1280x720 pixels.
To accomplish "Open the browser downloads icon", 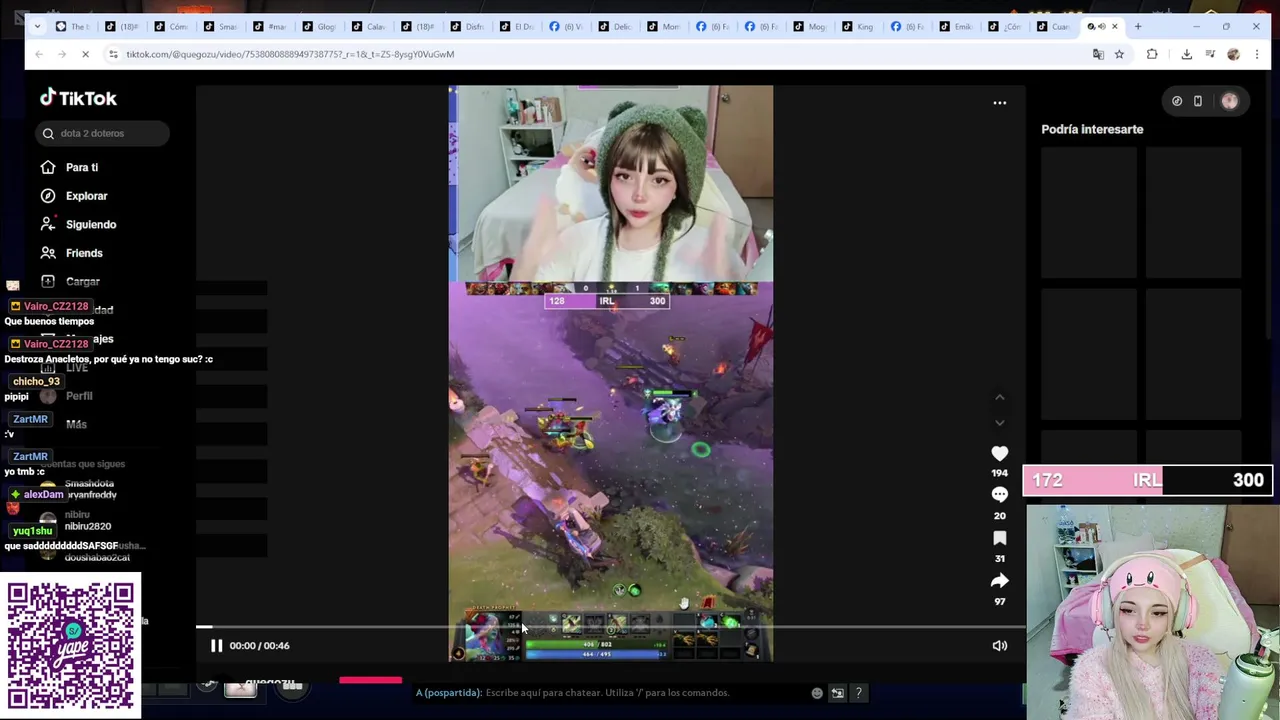I will point(1186,54).
